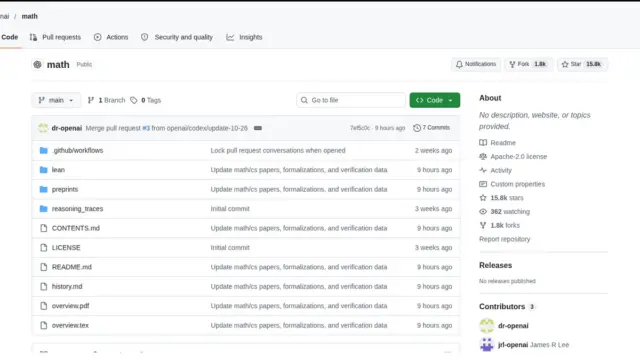
Task: Click the preprints folder icon
Action: pos(44,189)
